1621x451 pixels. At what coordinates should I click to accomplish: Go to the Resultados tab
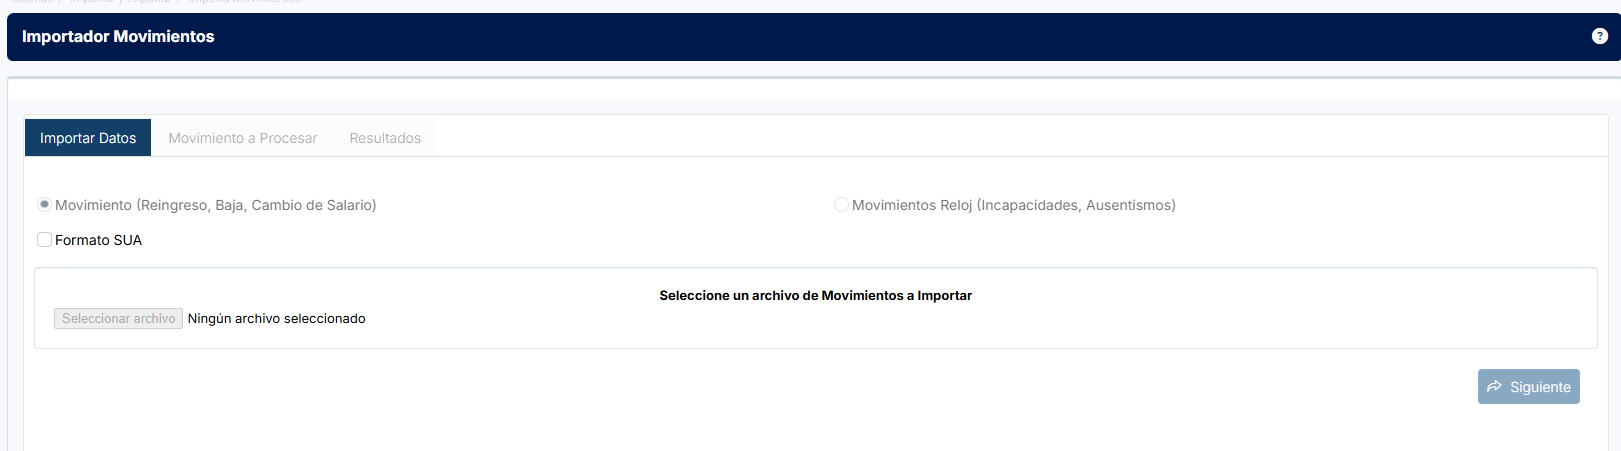(385, 138)
